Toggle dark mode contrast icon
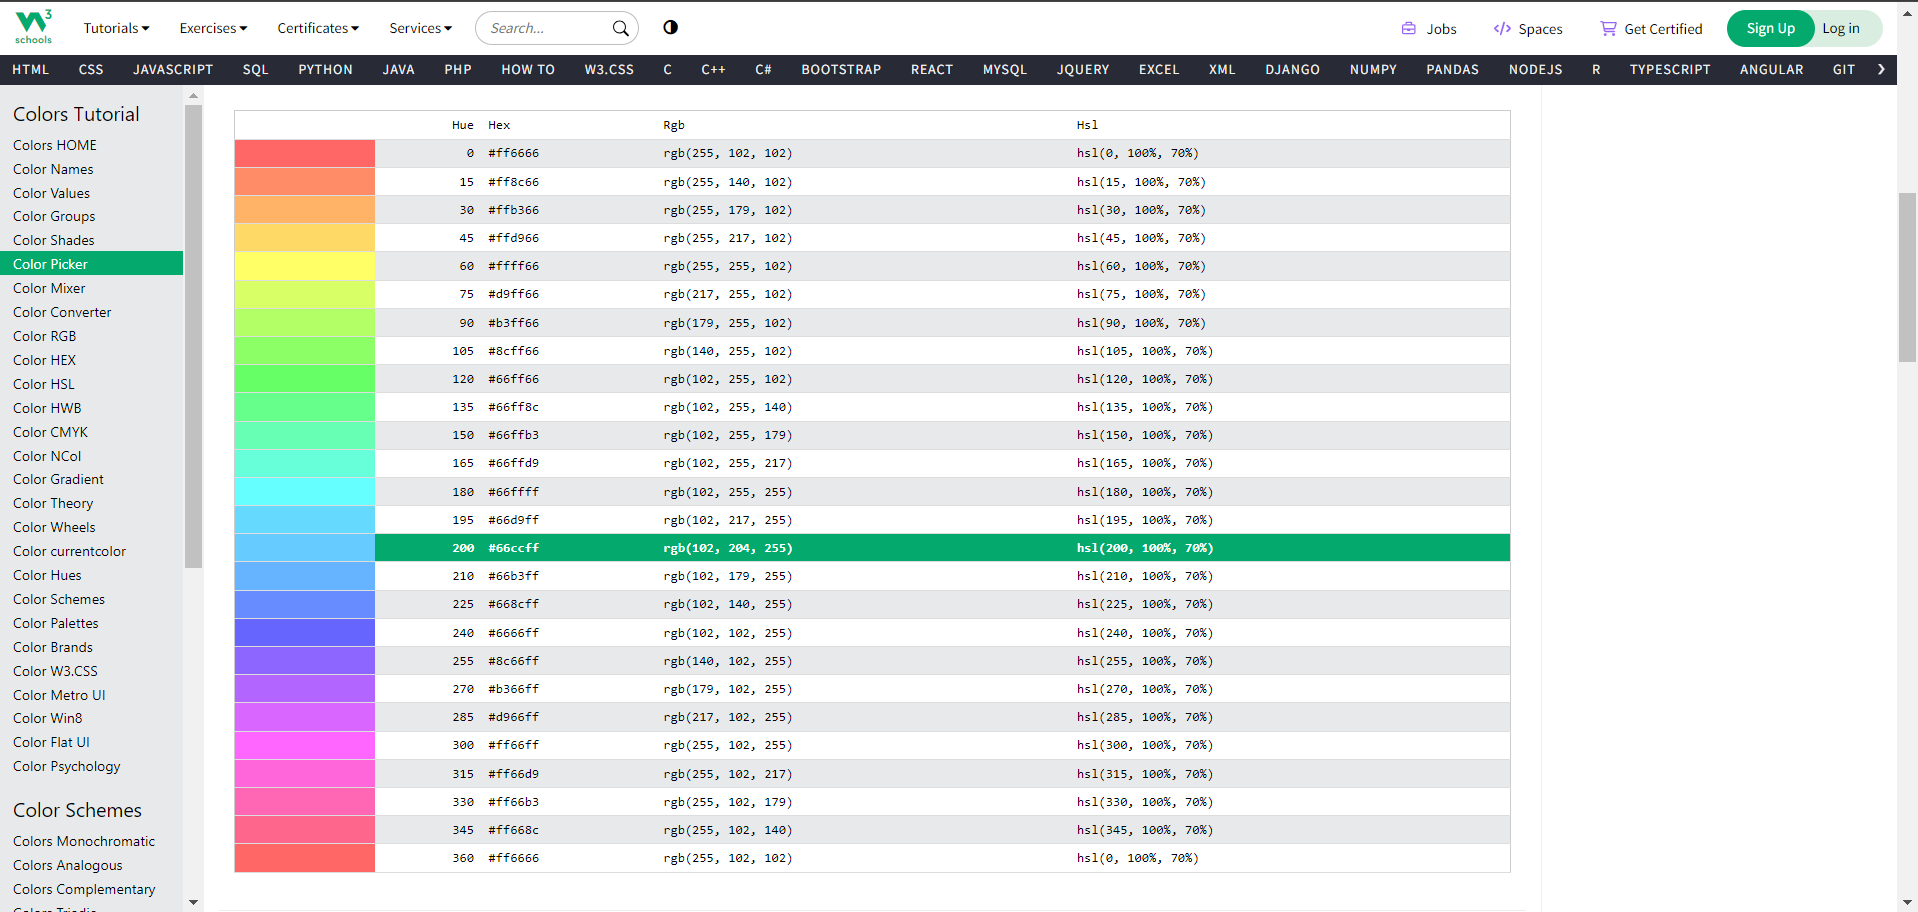 [670, 27]
